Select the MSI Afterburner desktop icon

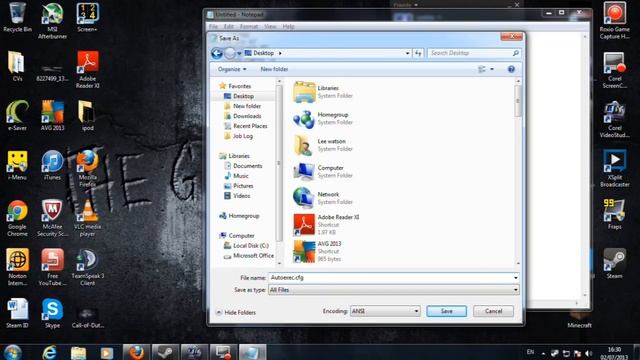52,20
